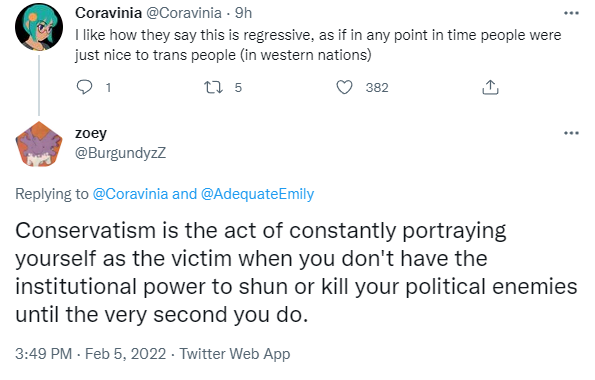The width and height of the screenshot is (595, 380).
Task: View the 5 retweets count
Action: coord(238,88)
